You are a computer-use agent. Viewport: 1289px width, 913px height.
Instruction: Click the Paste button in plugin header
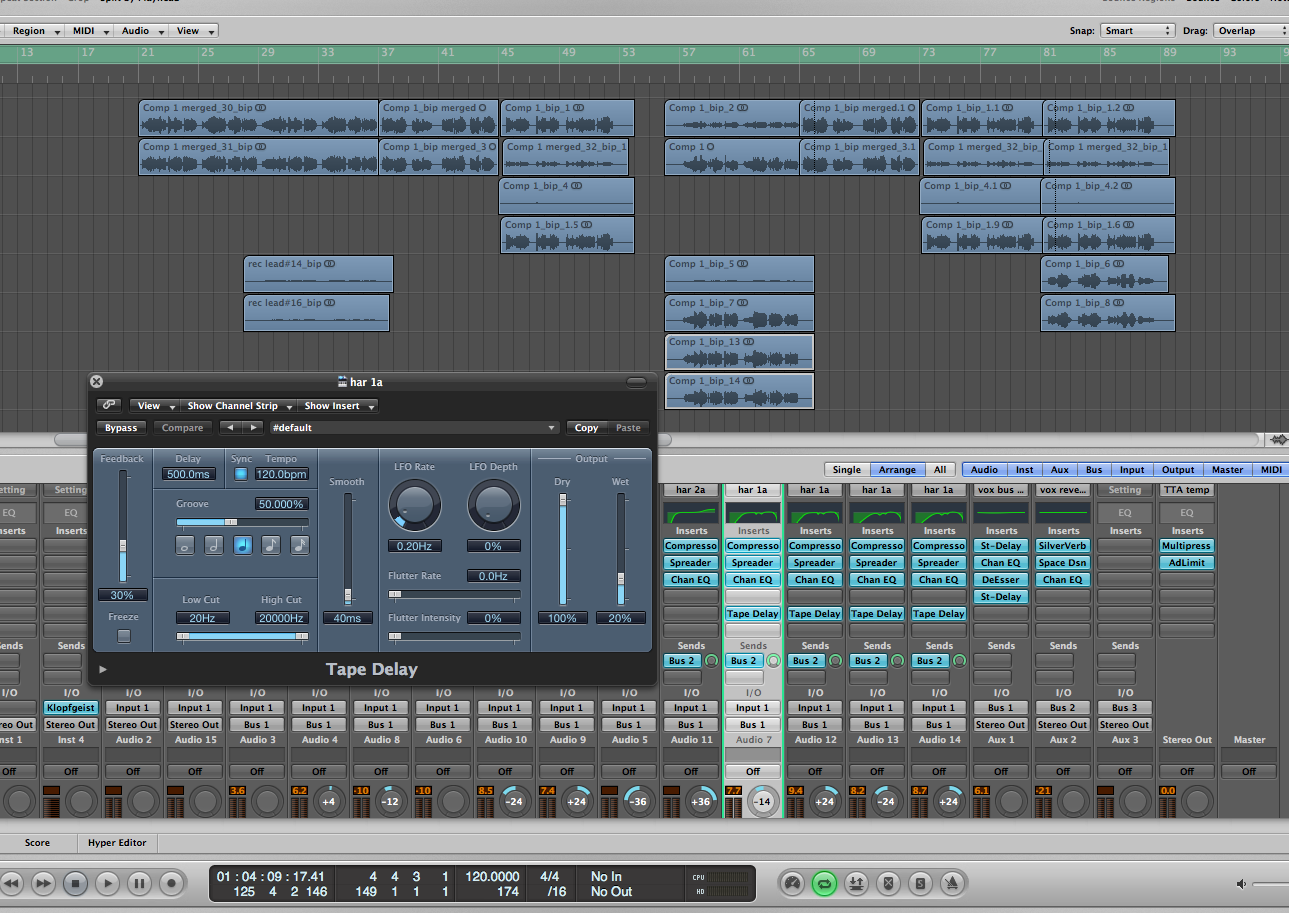coord(628,428)
